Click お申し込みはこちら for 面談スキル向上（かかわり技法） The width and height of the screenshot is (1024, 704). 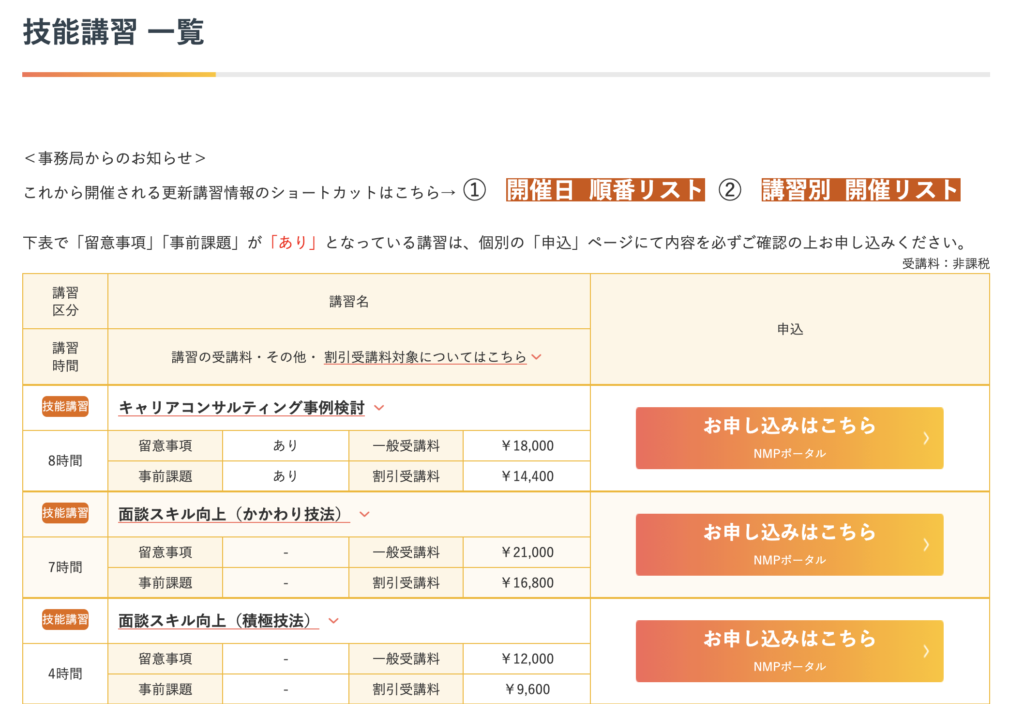tap(789, 545)
